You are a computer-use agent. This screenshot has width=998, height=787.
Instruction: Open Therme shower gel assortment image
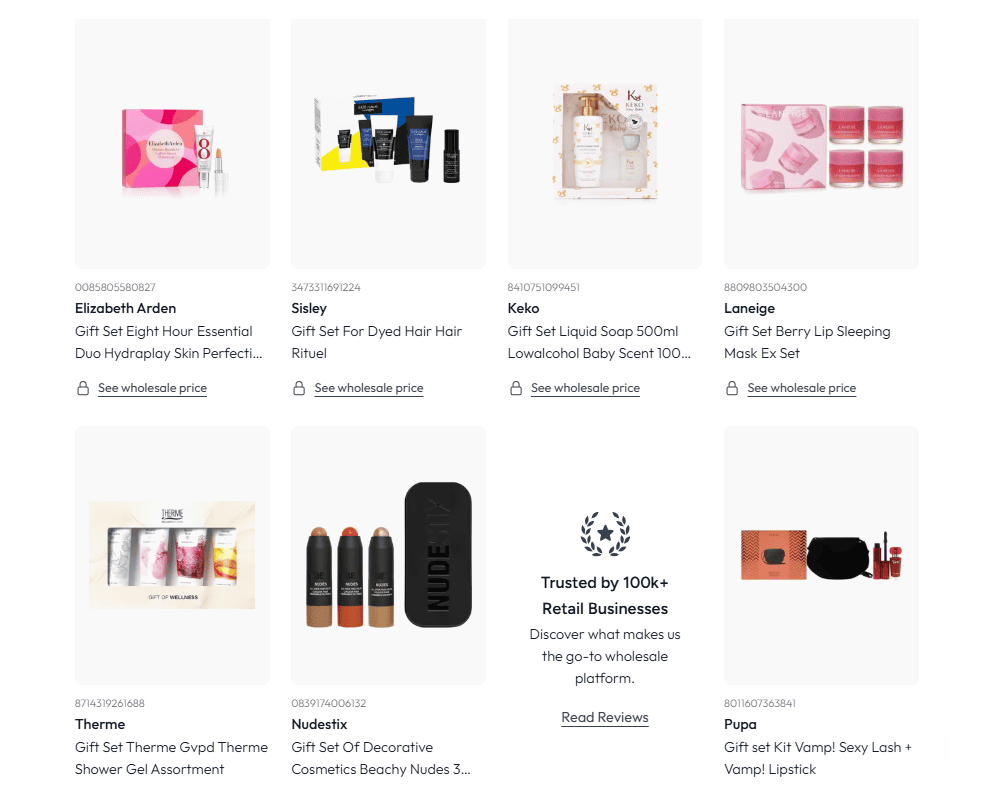172,555
